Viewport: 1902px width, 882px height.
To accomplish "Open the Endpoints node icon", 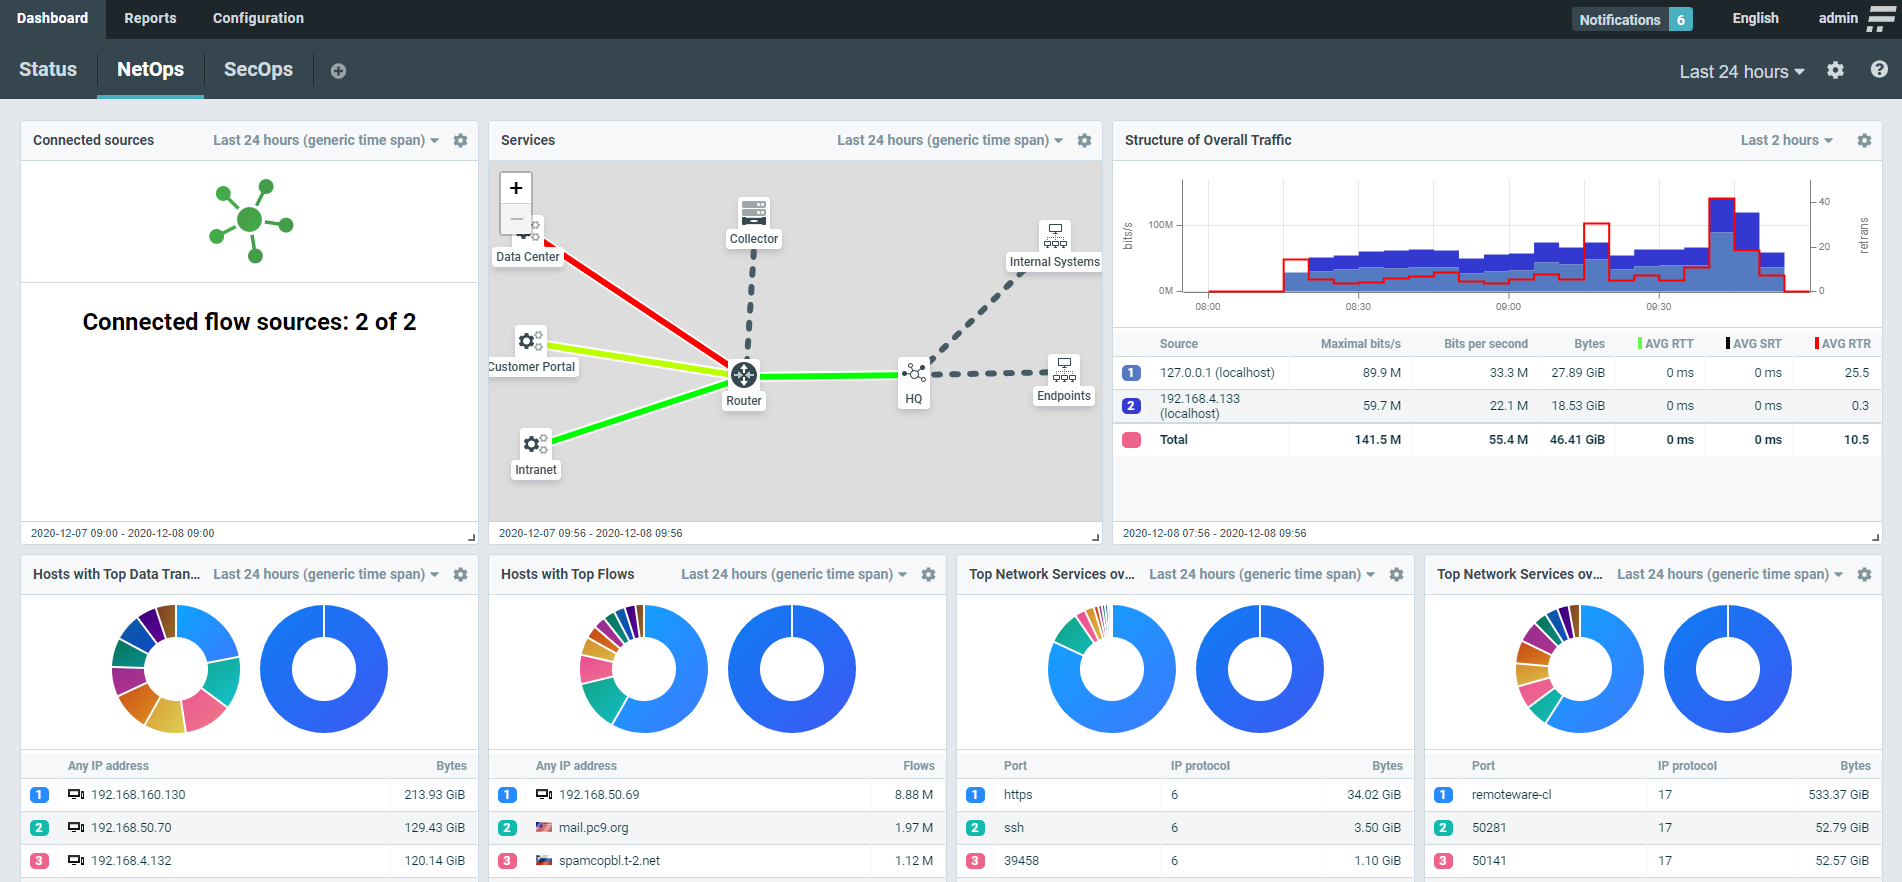I will click(x=1064, y=369).
